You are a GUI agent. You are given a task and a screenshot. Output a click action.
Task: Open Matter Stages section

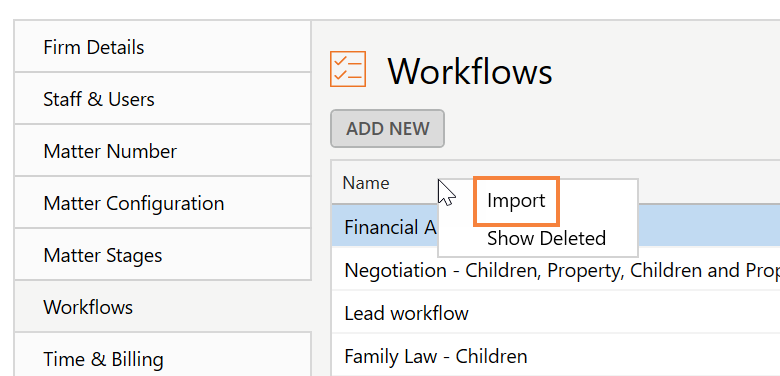163,255
